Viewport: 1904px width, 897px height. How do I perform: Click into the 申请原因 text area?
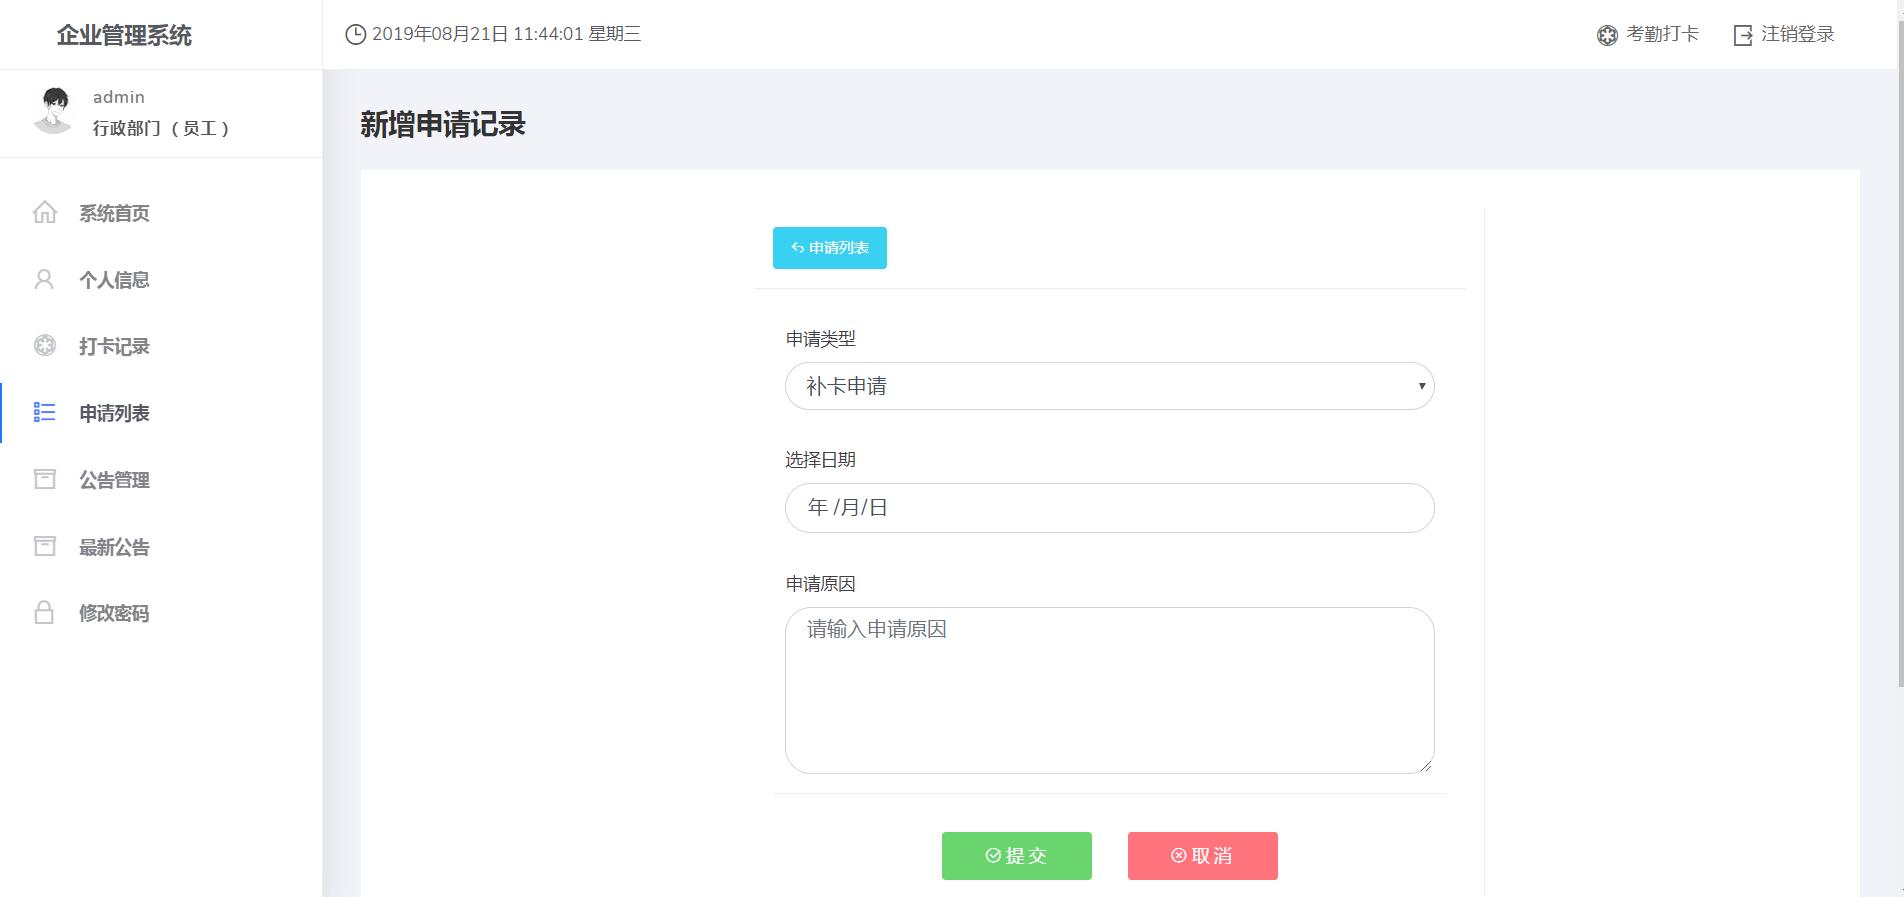pos(1110,690)
